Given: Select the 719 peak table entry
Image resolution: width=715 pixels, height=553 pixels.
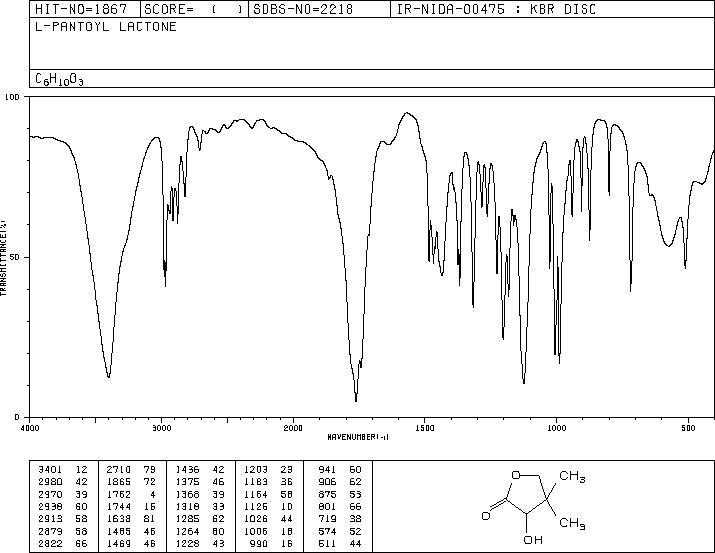Looking at the screenshot, I should click(x=340, y=519).
